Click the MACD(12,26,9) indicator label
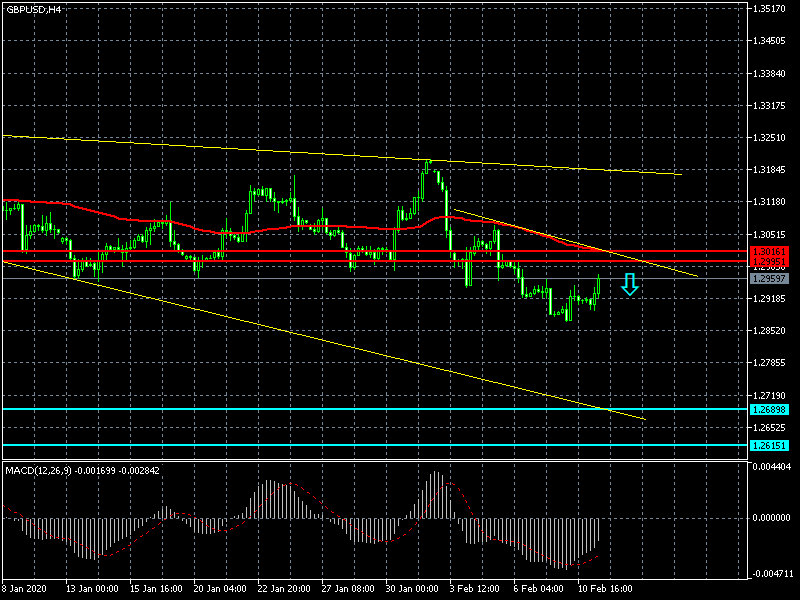The height and width of the screenshot is (600, 800). [83, 469]
